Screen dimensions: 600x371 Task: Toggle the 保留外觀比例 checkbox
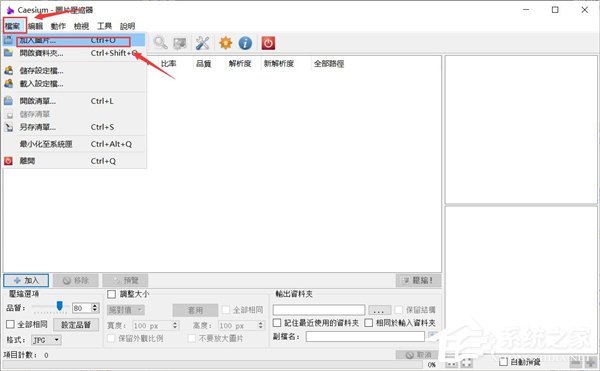(111, 338)
